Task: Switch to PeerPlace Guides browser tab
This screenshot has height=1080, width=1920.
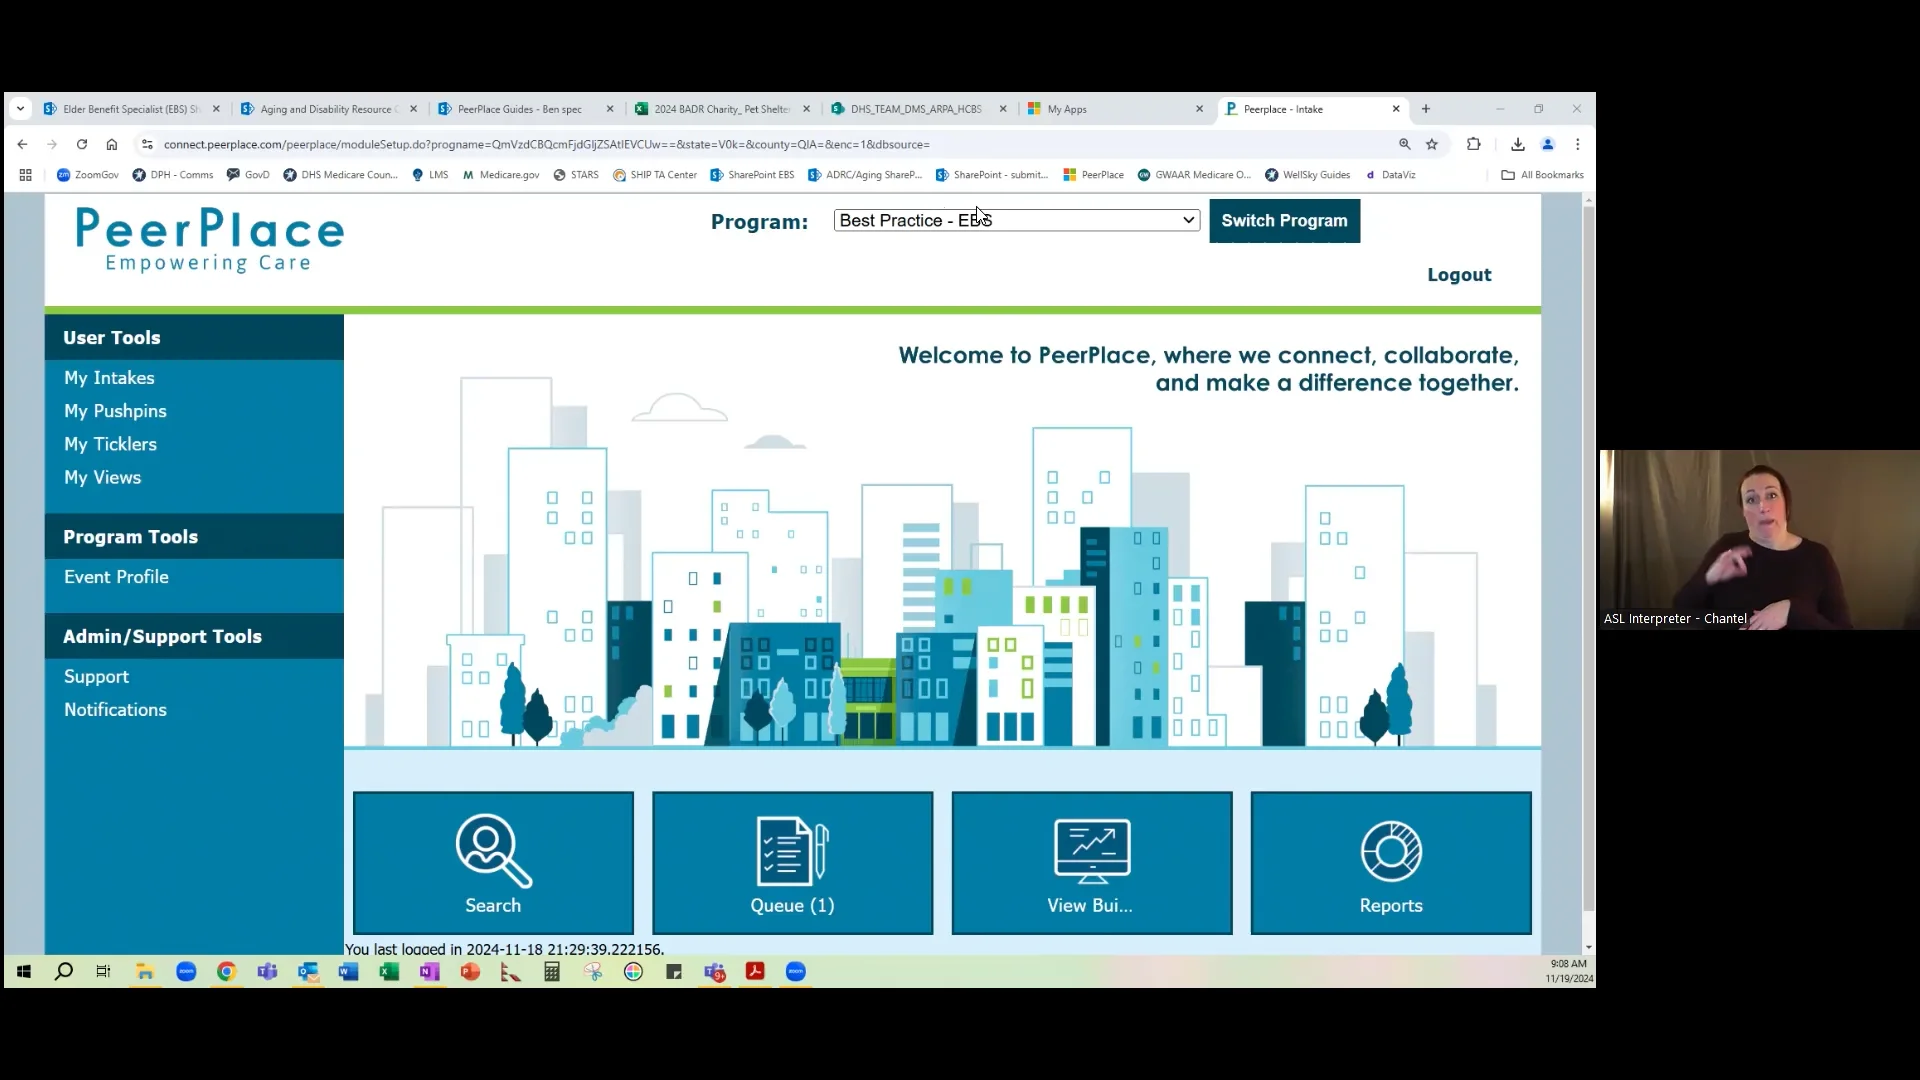Action: 520,109
